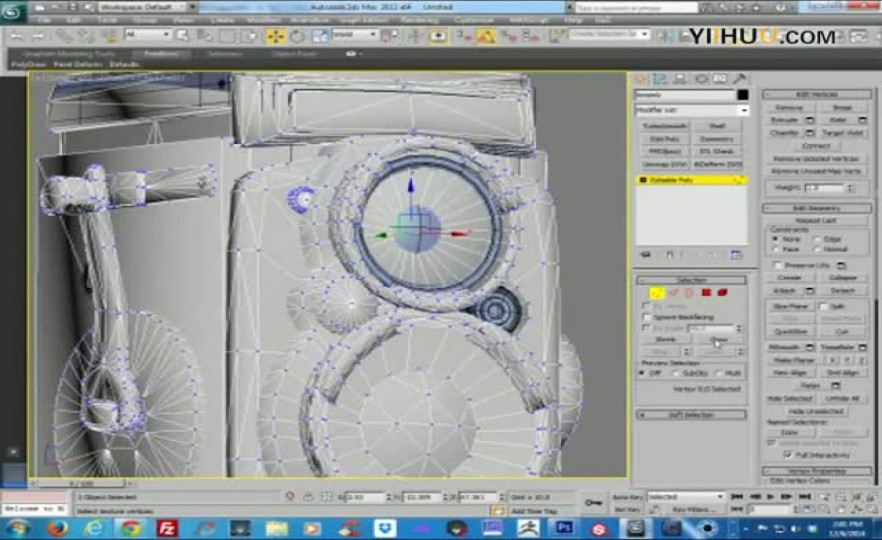
Task: Select Polygon sub-object level icon
Action: [706, 292]
